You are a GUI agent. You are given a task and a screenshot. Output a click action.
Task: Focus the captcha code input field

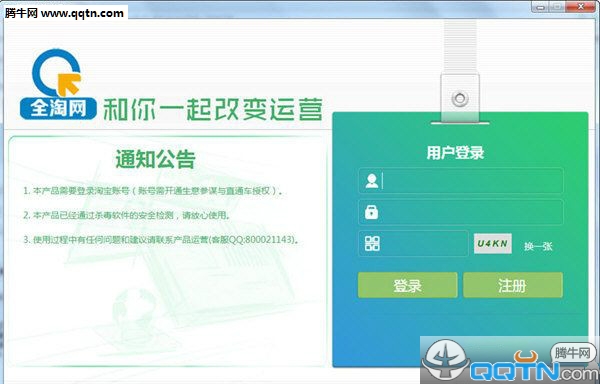(x=413, y=243)
